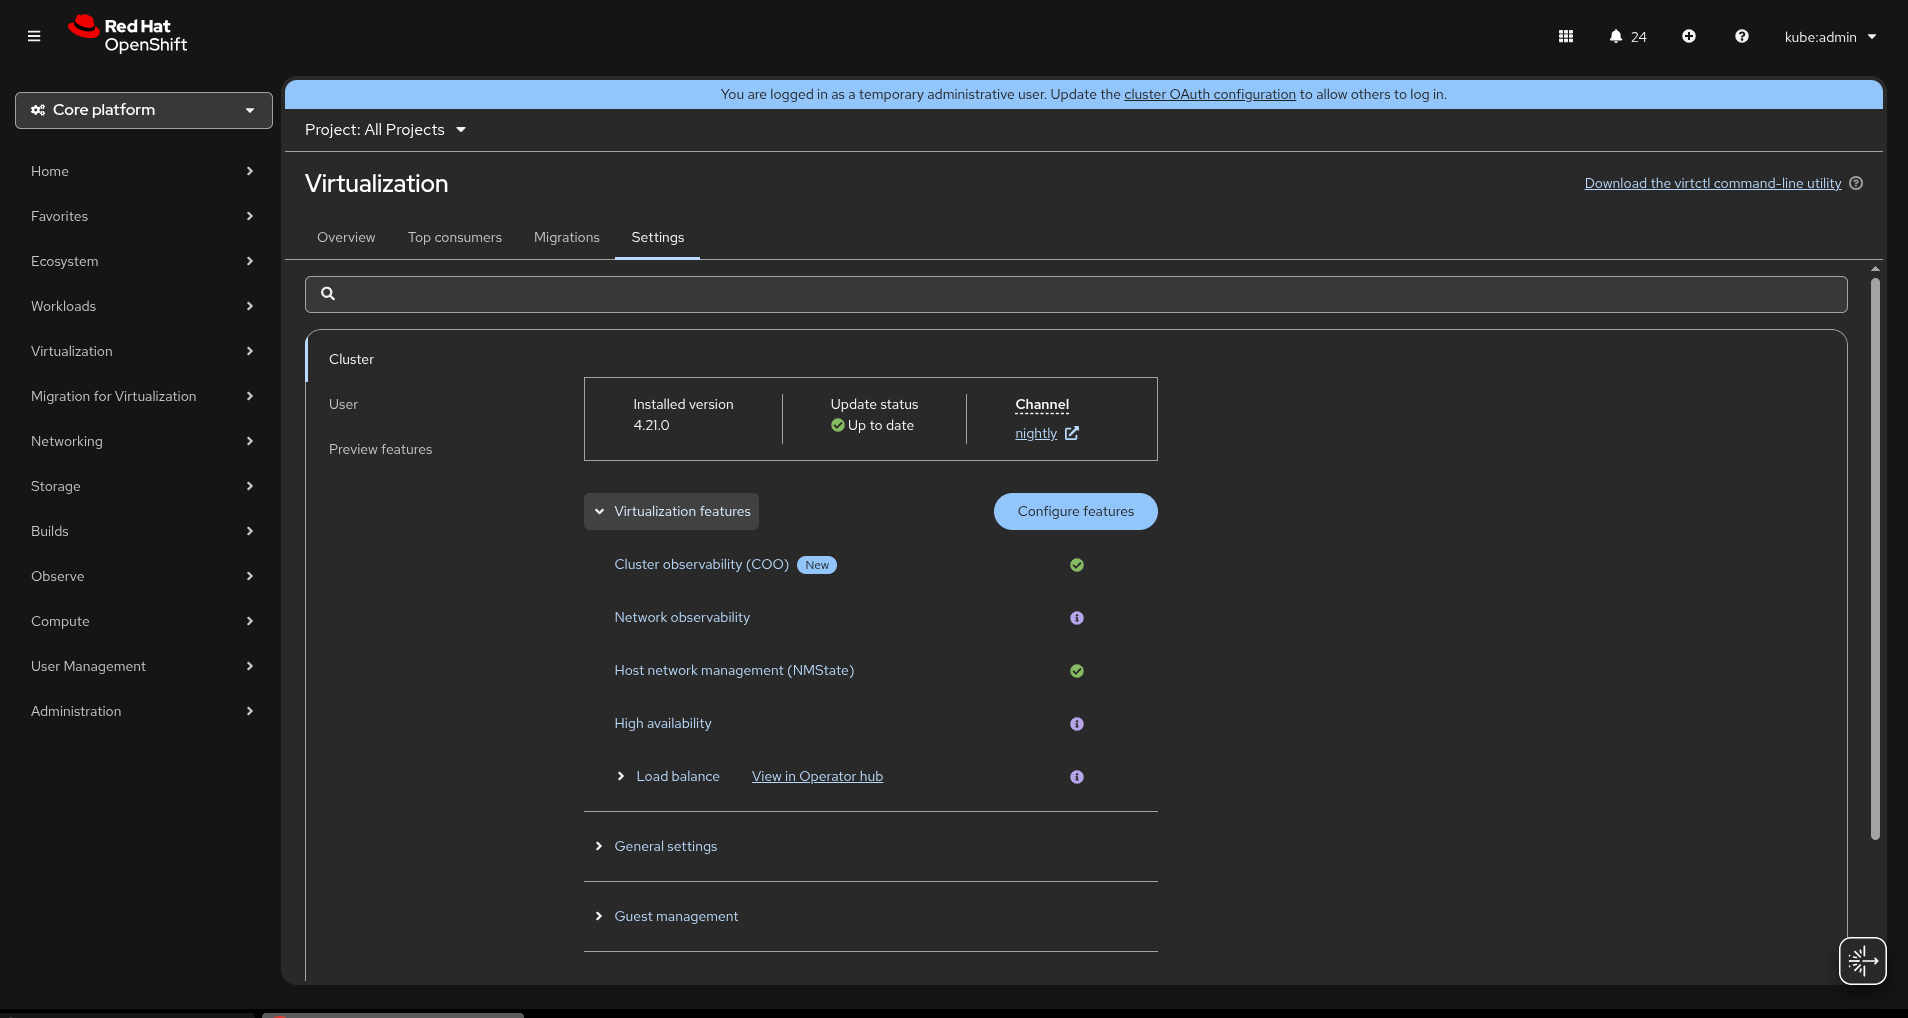Expand the Builds navigation section
1908x1018 pixels.
pyautogui.click(x=142, y=531)
